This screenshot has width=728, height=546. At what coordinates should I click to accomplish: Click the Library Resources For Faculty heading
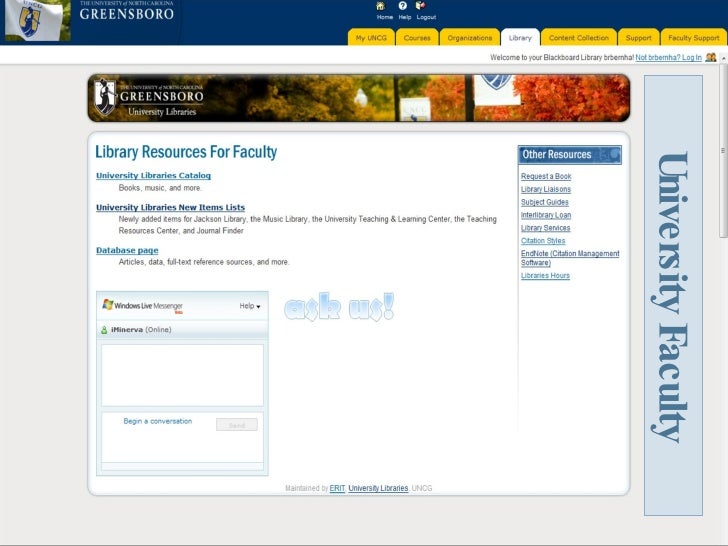tap(186, 152)
